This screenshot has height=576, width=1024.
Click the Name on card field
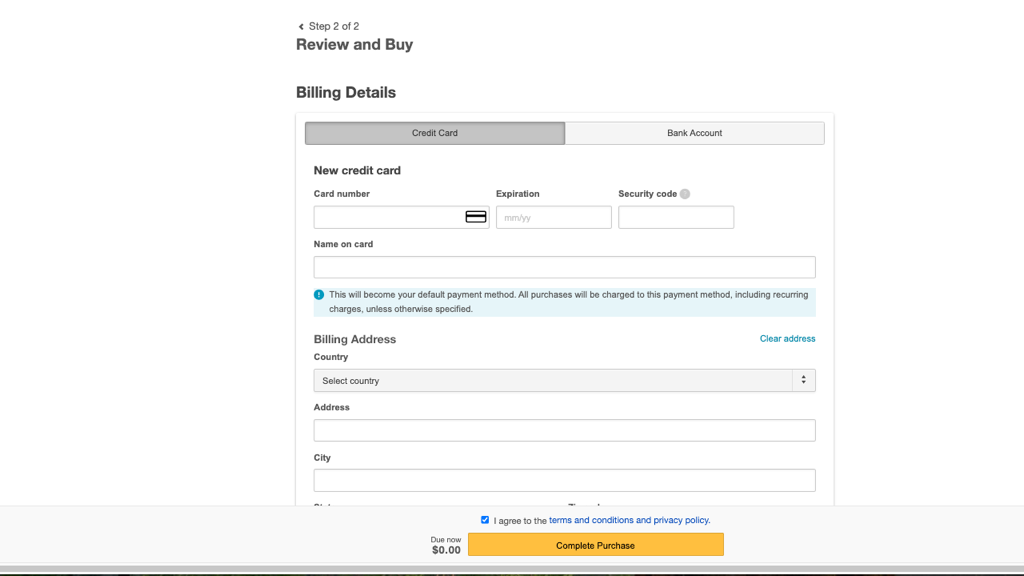[x=564, y=266]
